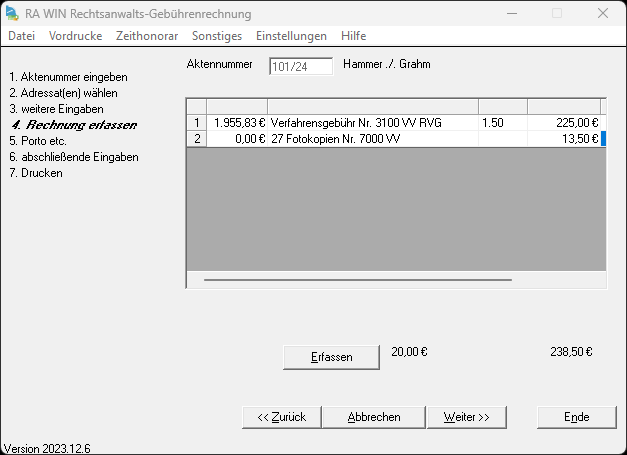This screenshot has width=627, height=455.
Task: Click the rate cell '1.50'
Action: point(503,123)
